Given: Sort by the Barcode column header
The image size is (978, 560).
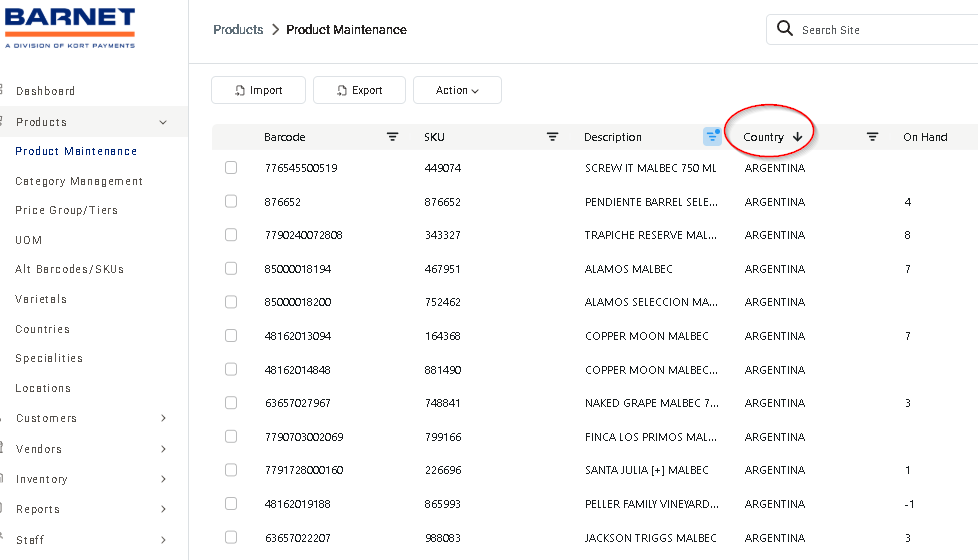Looking at the screenshot, I should (284, 137).
